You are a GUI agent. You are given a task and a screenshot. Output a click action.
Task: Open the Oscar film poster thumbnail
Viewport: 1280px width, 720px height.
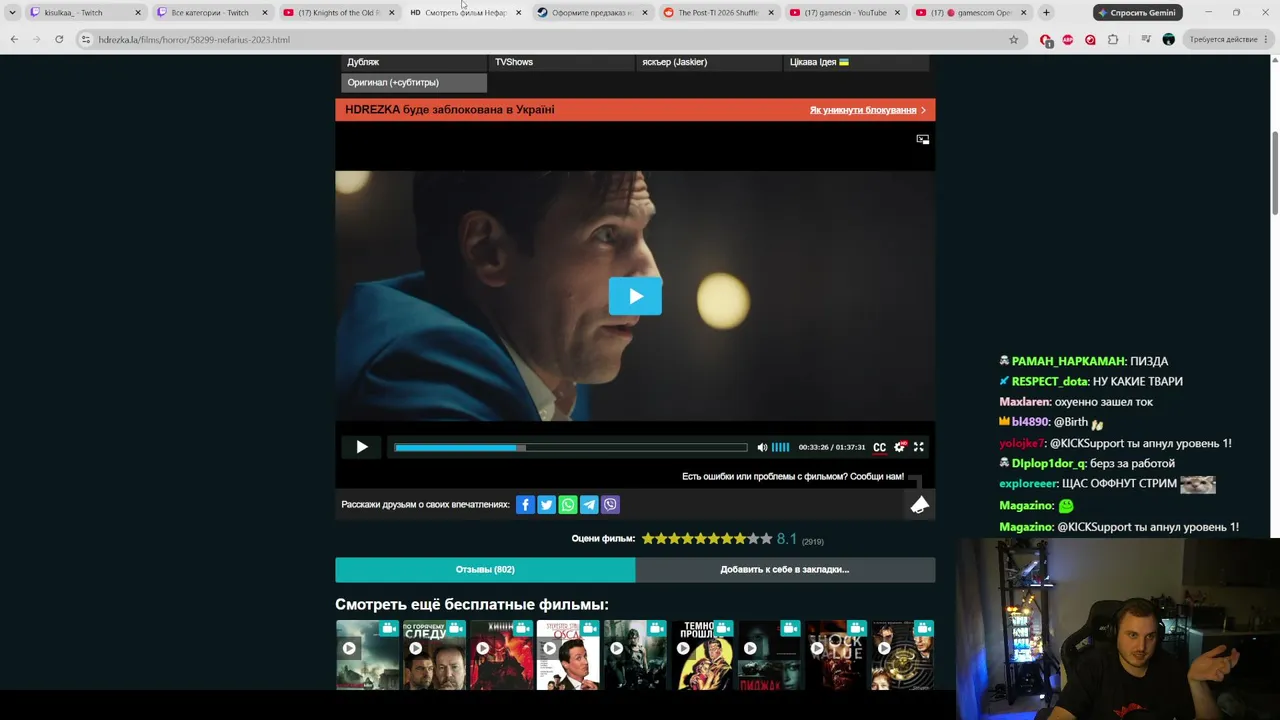click(x=569, y=655)
